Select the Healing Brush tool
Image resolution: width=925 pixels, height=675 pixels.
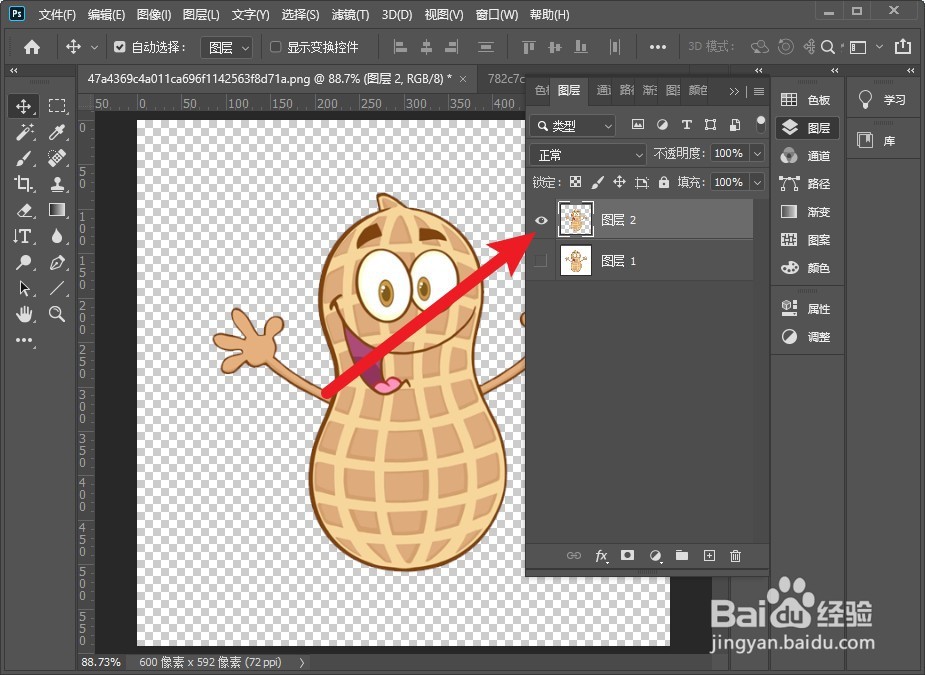tap(57, 158)
